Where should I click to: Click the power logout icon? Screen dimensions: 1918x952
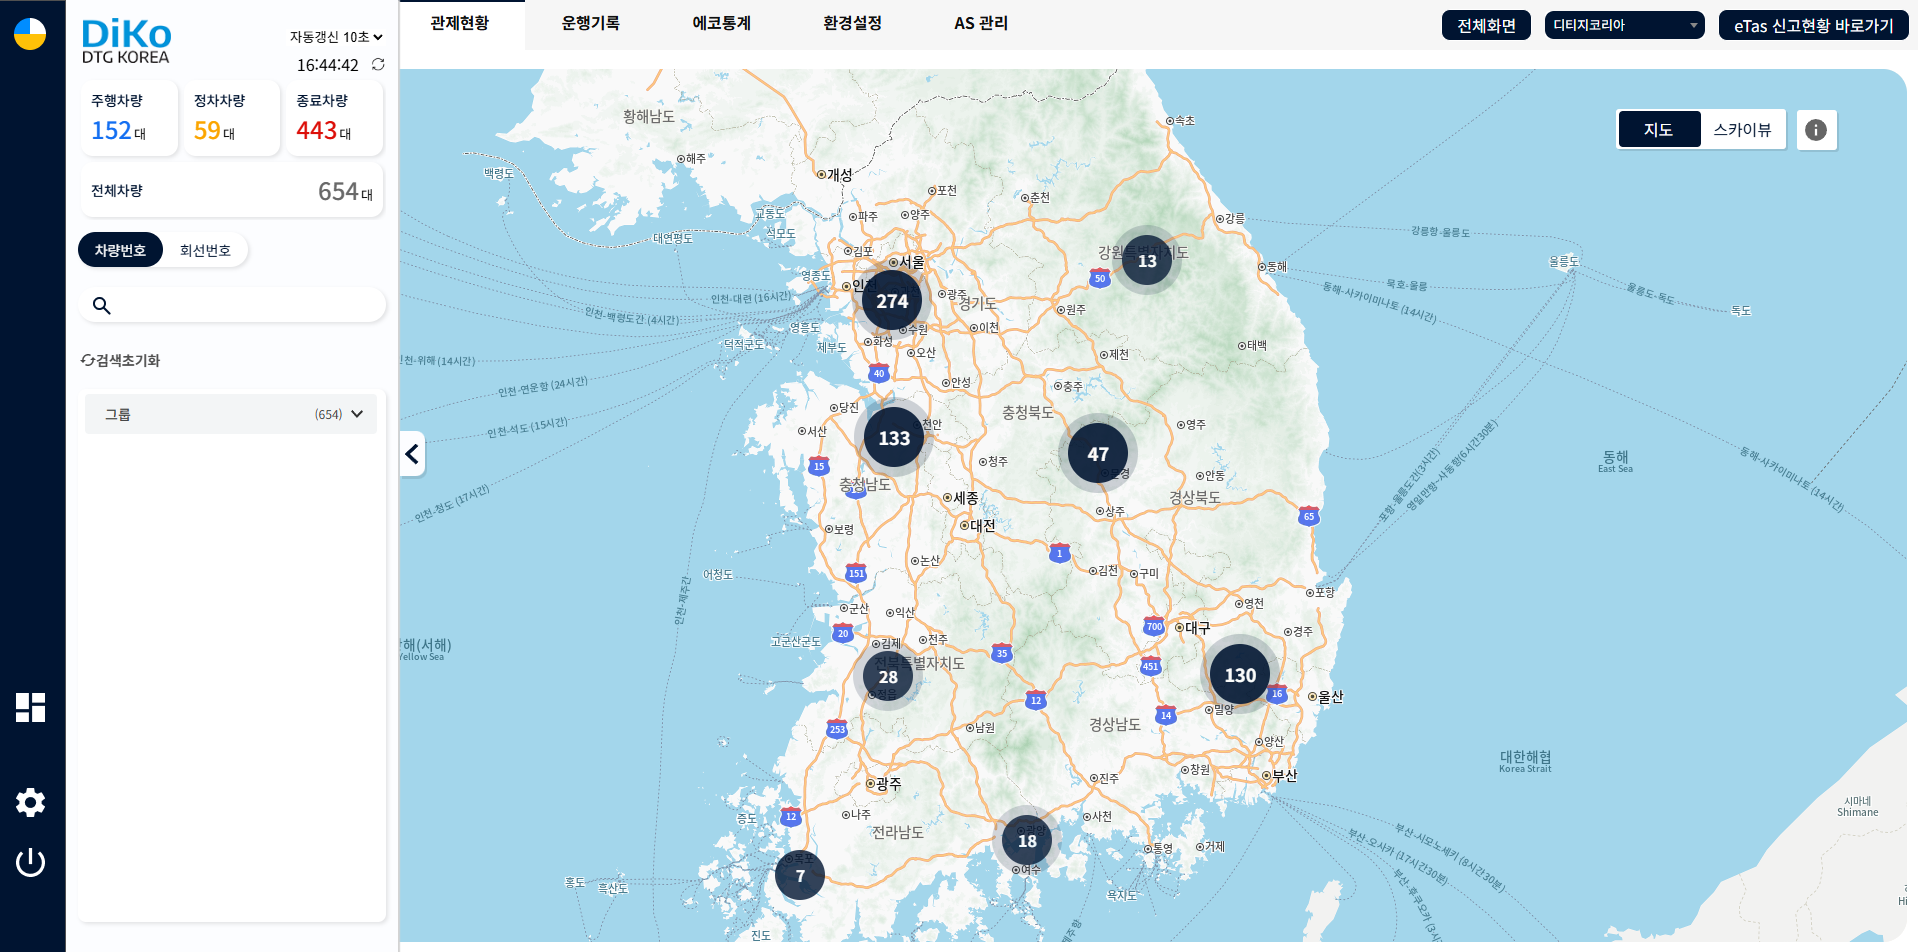coord(30,862)
